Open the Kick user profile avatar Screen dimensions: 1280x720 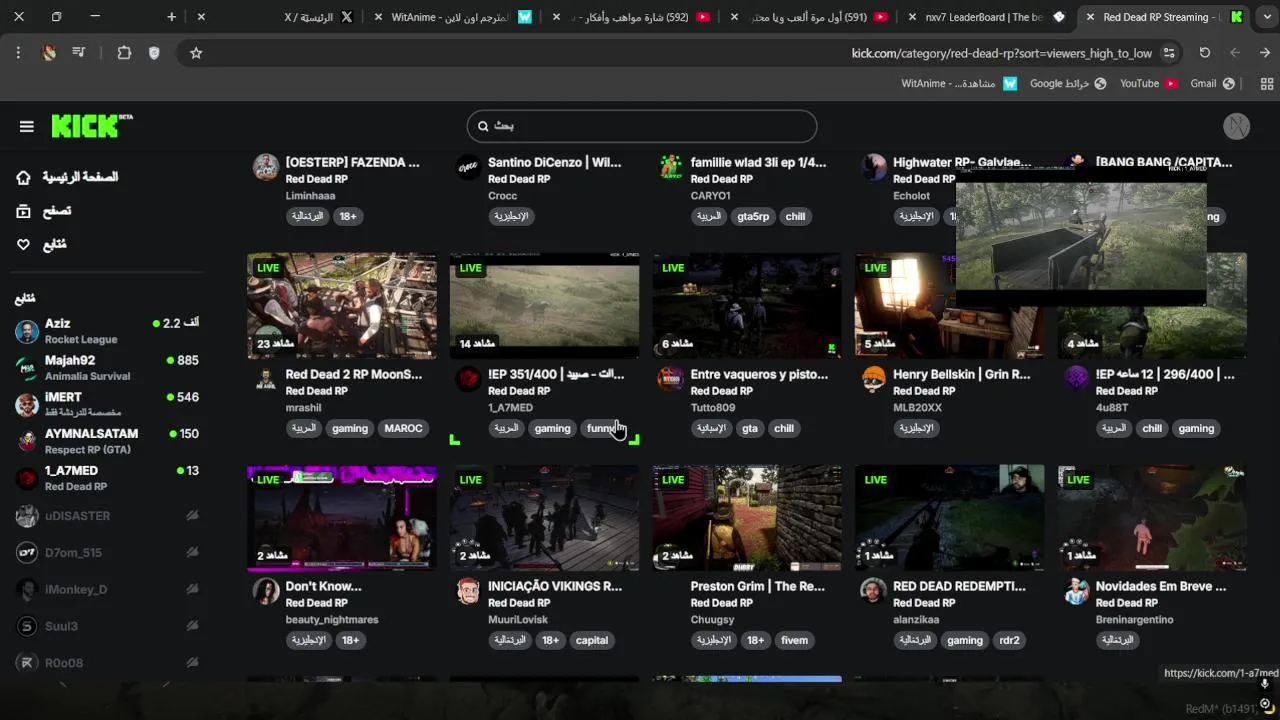tap(1237, 126)
